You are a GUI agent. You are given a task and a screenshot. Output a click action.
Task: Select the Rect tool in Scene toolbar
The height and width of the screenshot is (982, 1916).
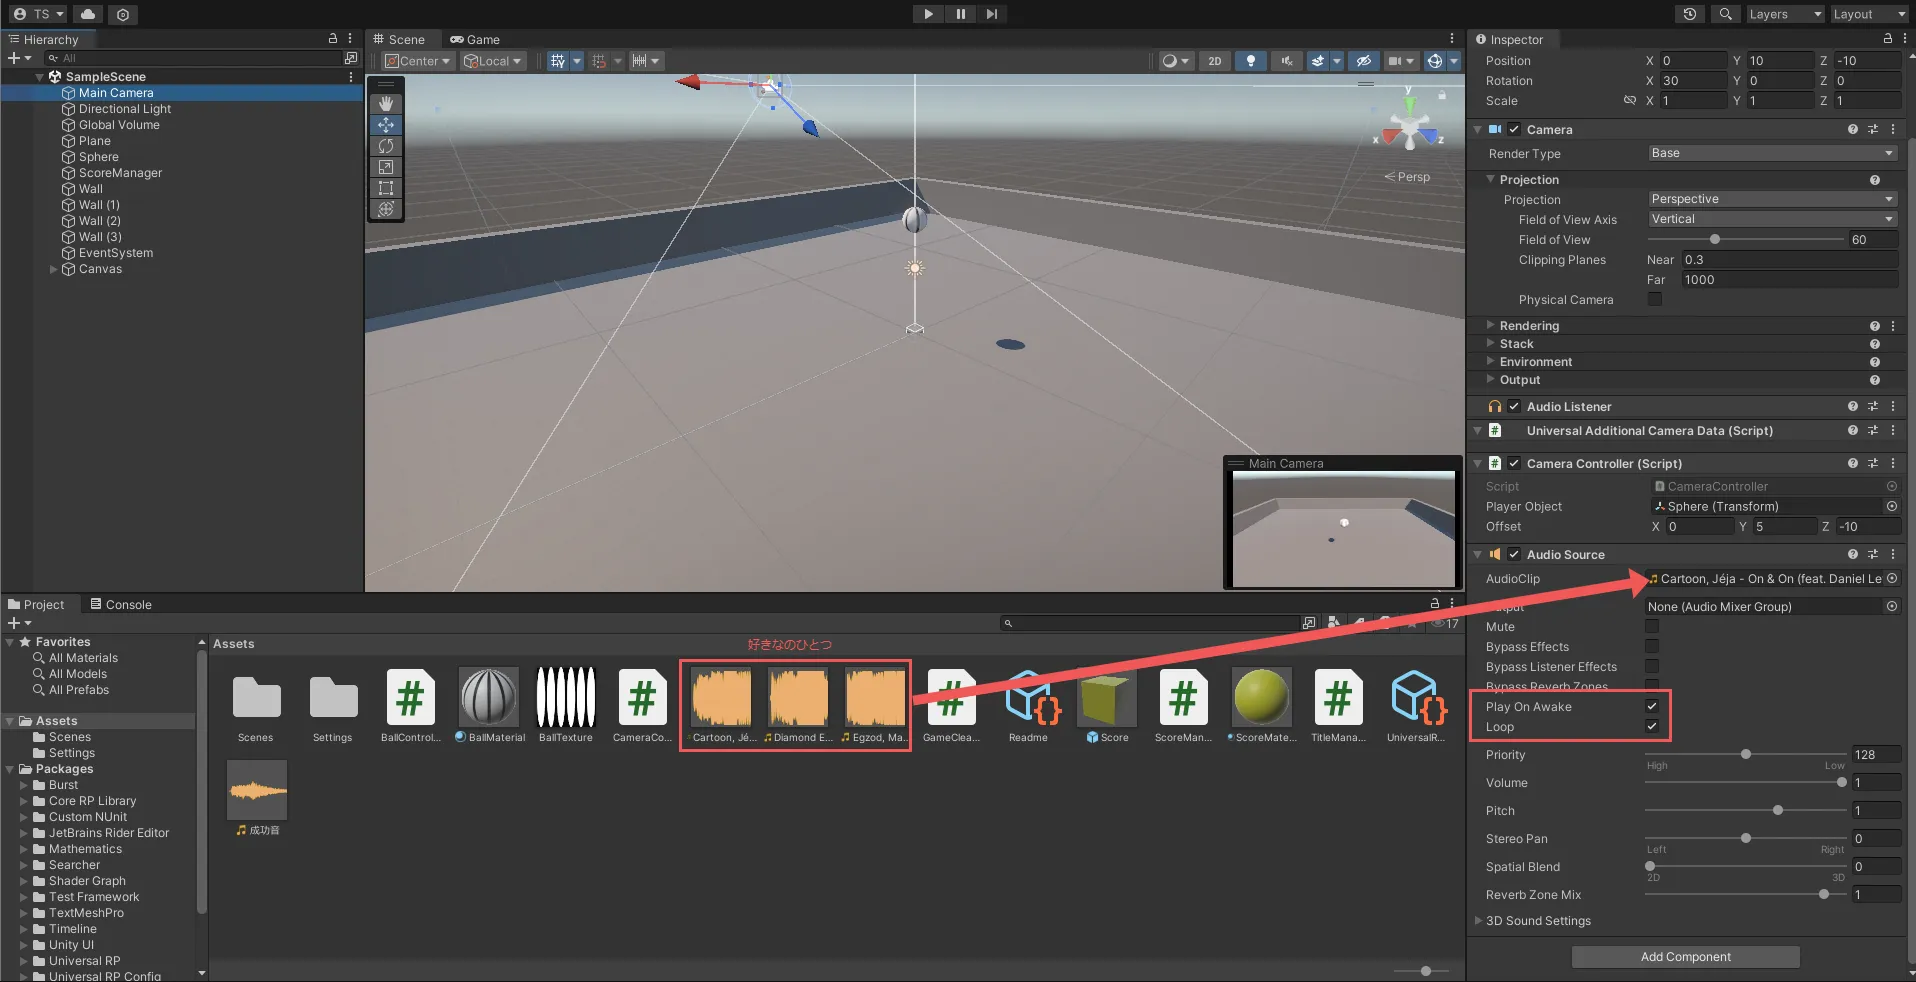386,188
